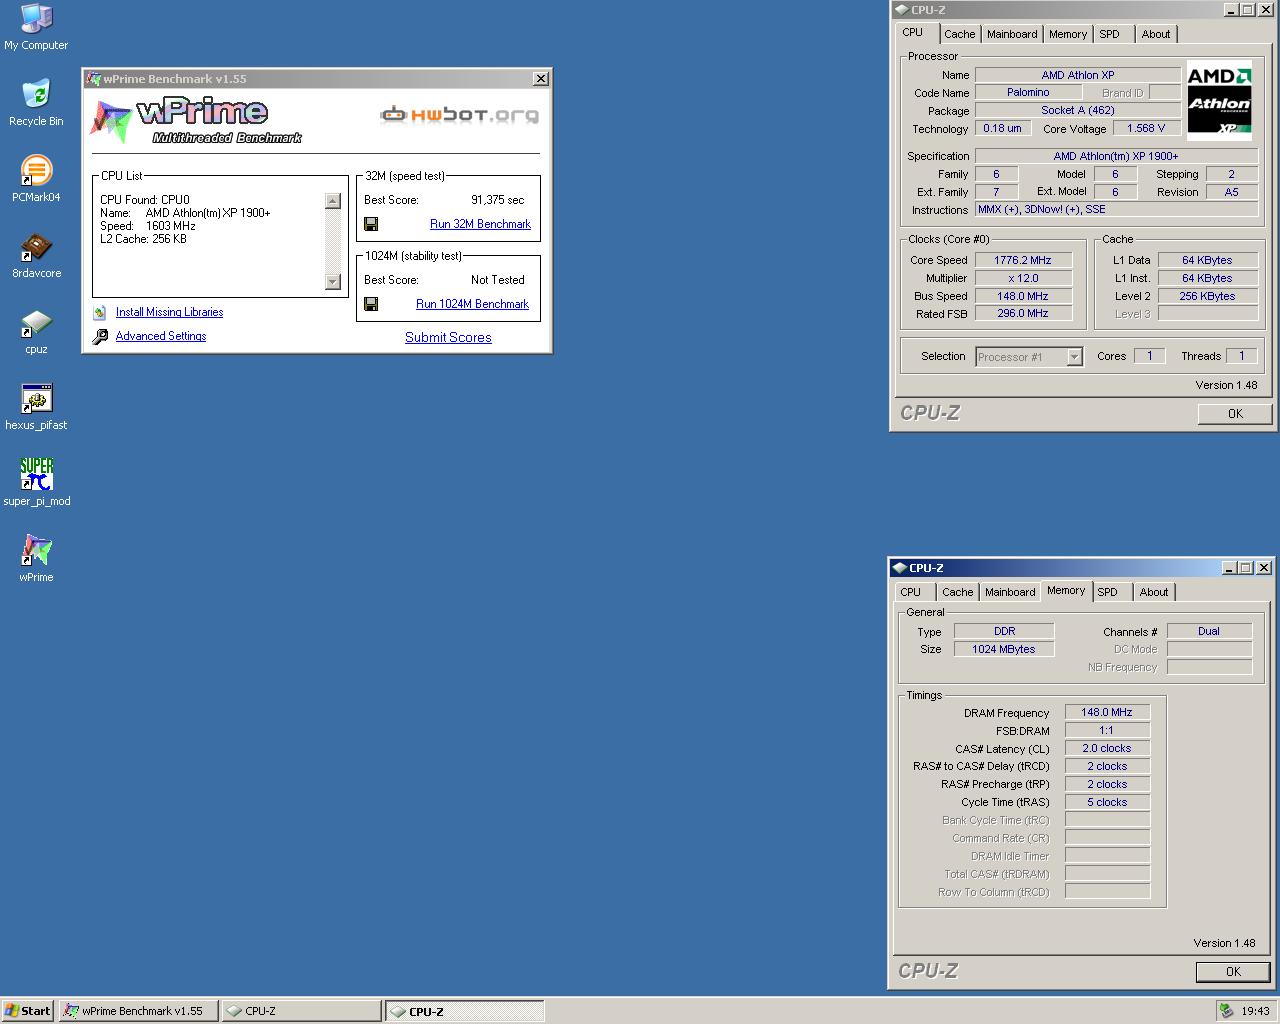Click the Advanced Settings wrench icon
Screen dimensions: 1280x1024
click(100, 337)
